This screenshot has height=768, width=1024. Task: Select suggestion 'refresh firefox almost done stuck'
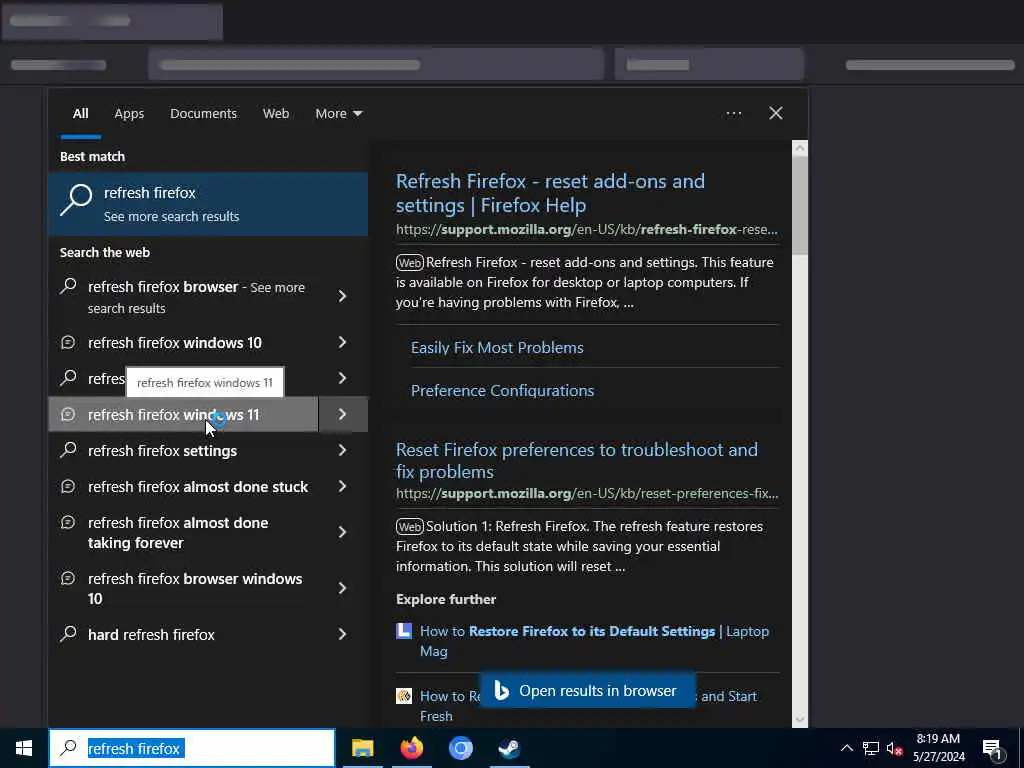(183, 487)
